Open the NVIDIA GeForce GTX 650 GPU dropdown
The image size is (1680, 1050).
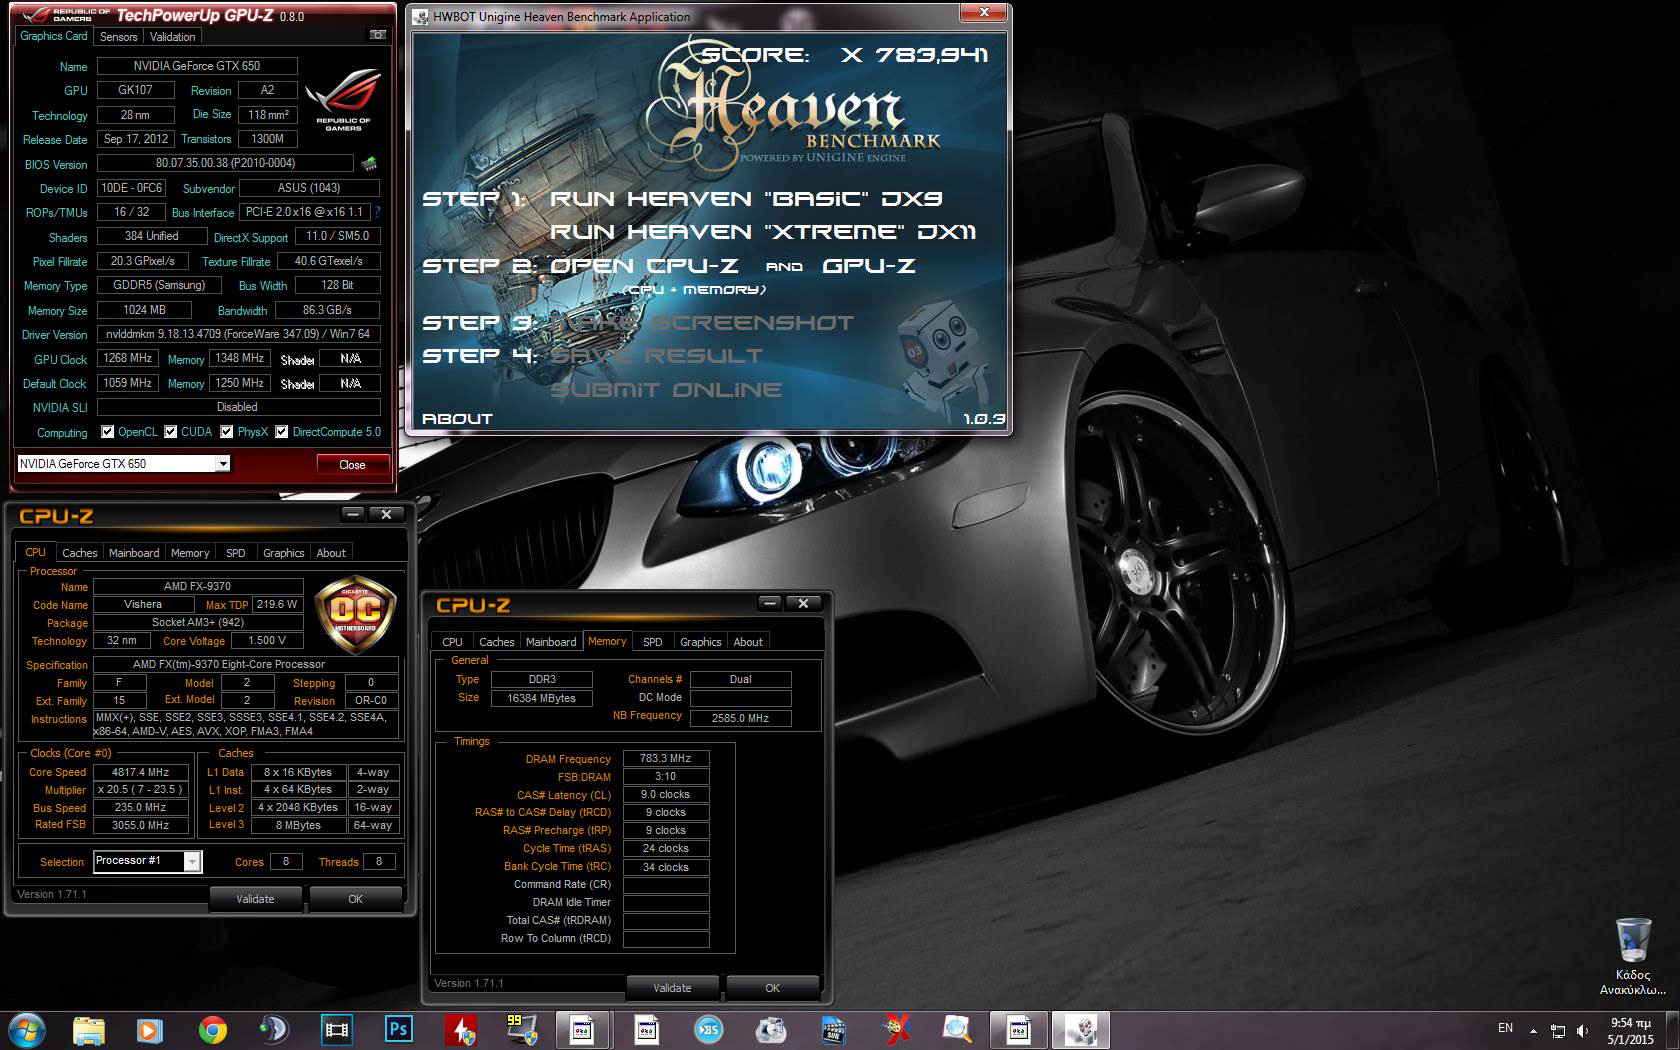pyautogui.click(x=124, y=463)
